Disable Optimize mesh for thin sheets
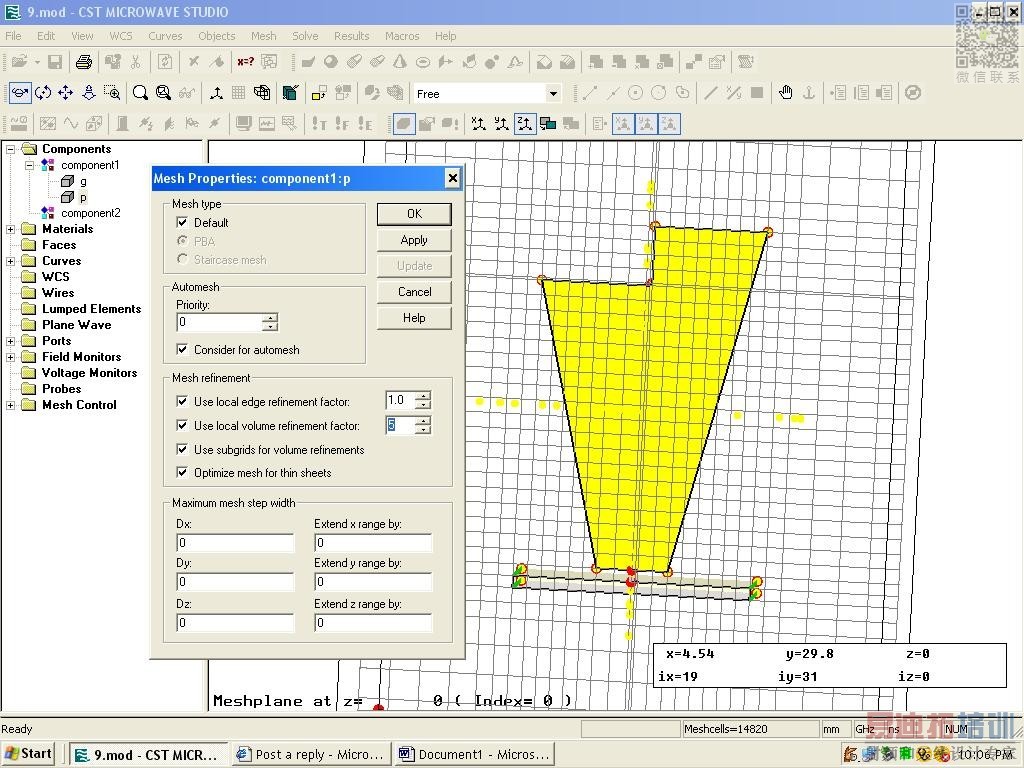The image size is (1024, 768). click(x=182, y=473)
